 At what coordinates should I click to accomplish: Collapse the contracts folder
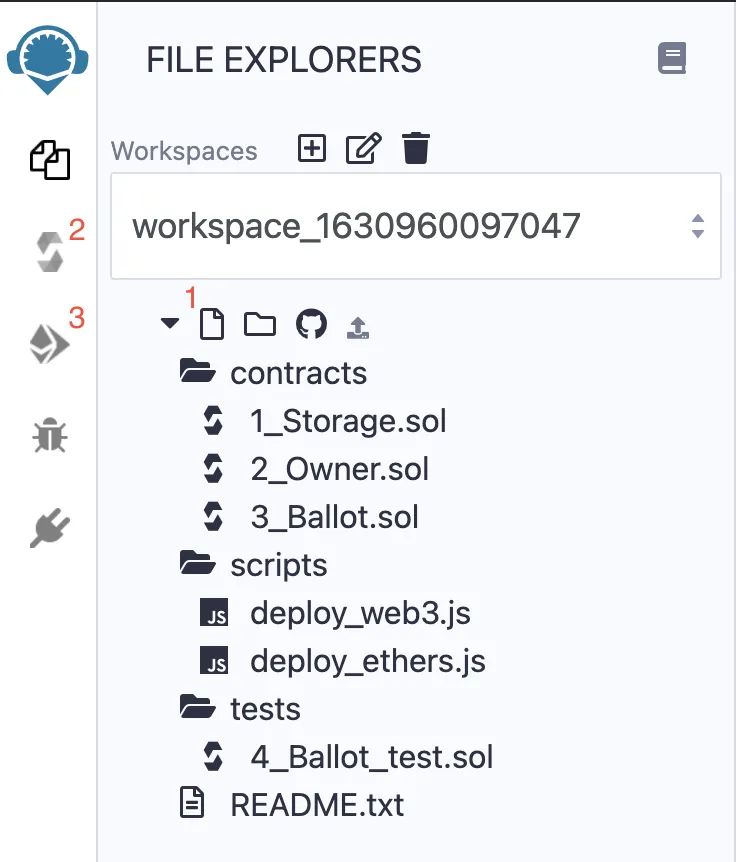(273, 373)
